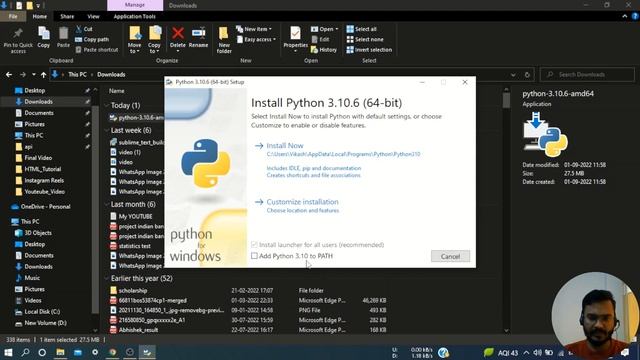Screen dimensions: 640x360
Task: Select Desktop under Quick access
Action: (34, 91)
